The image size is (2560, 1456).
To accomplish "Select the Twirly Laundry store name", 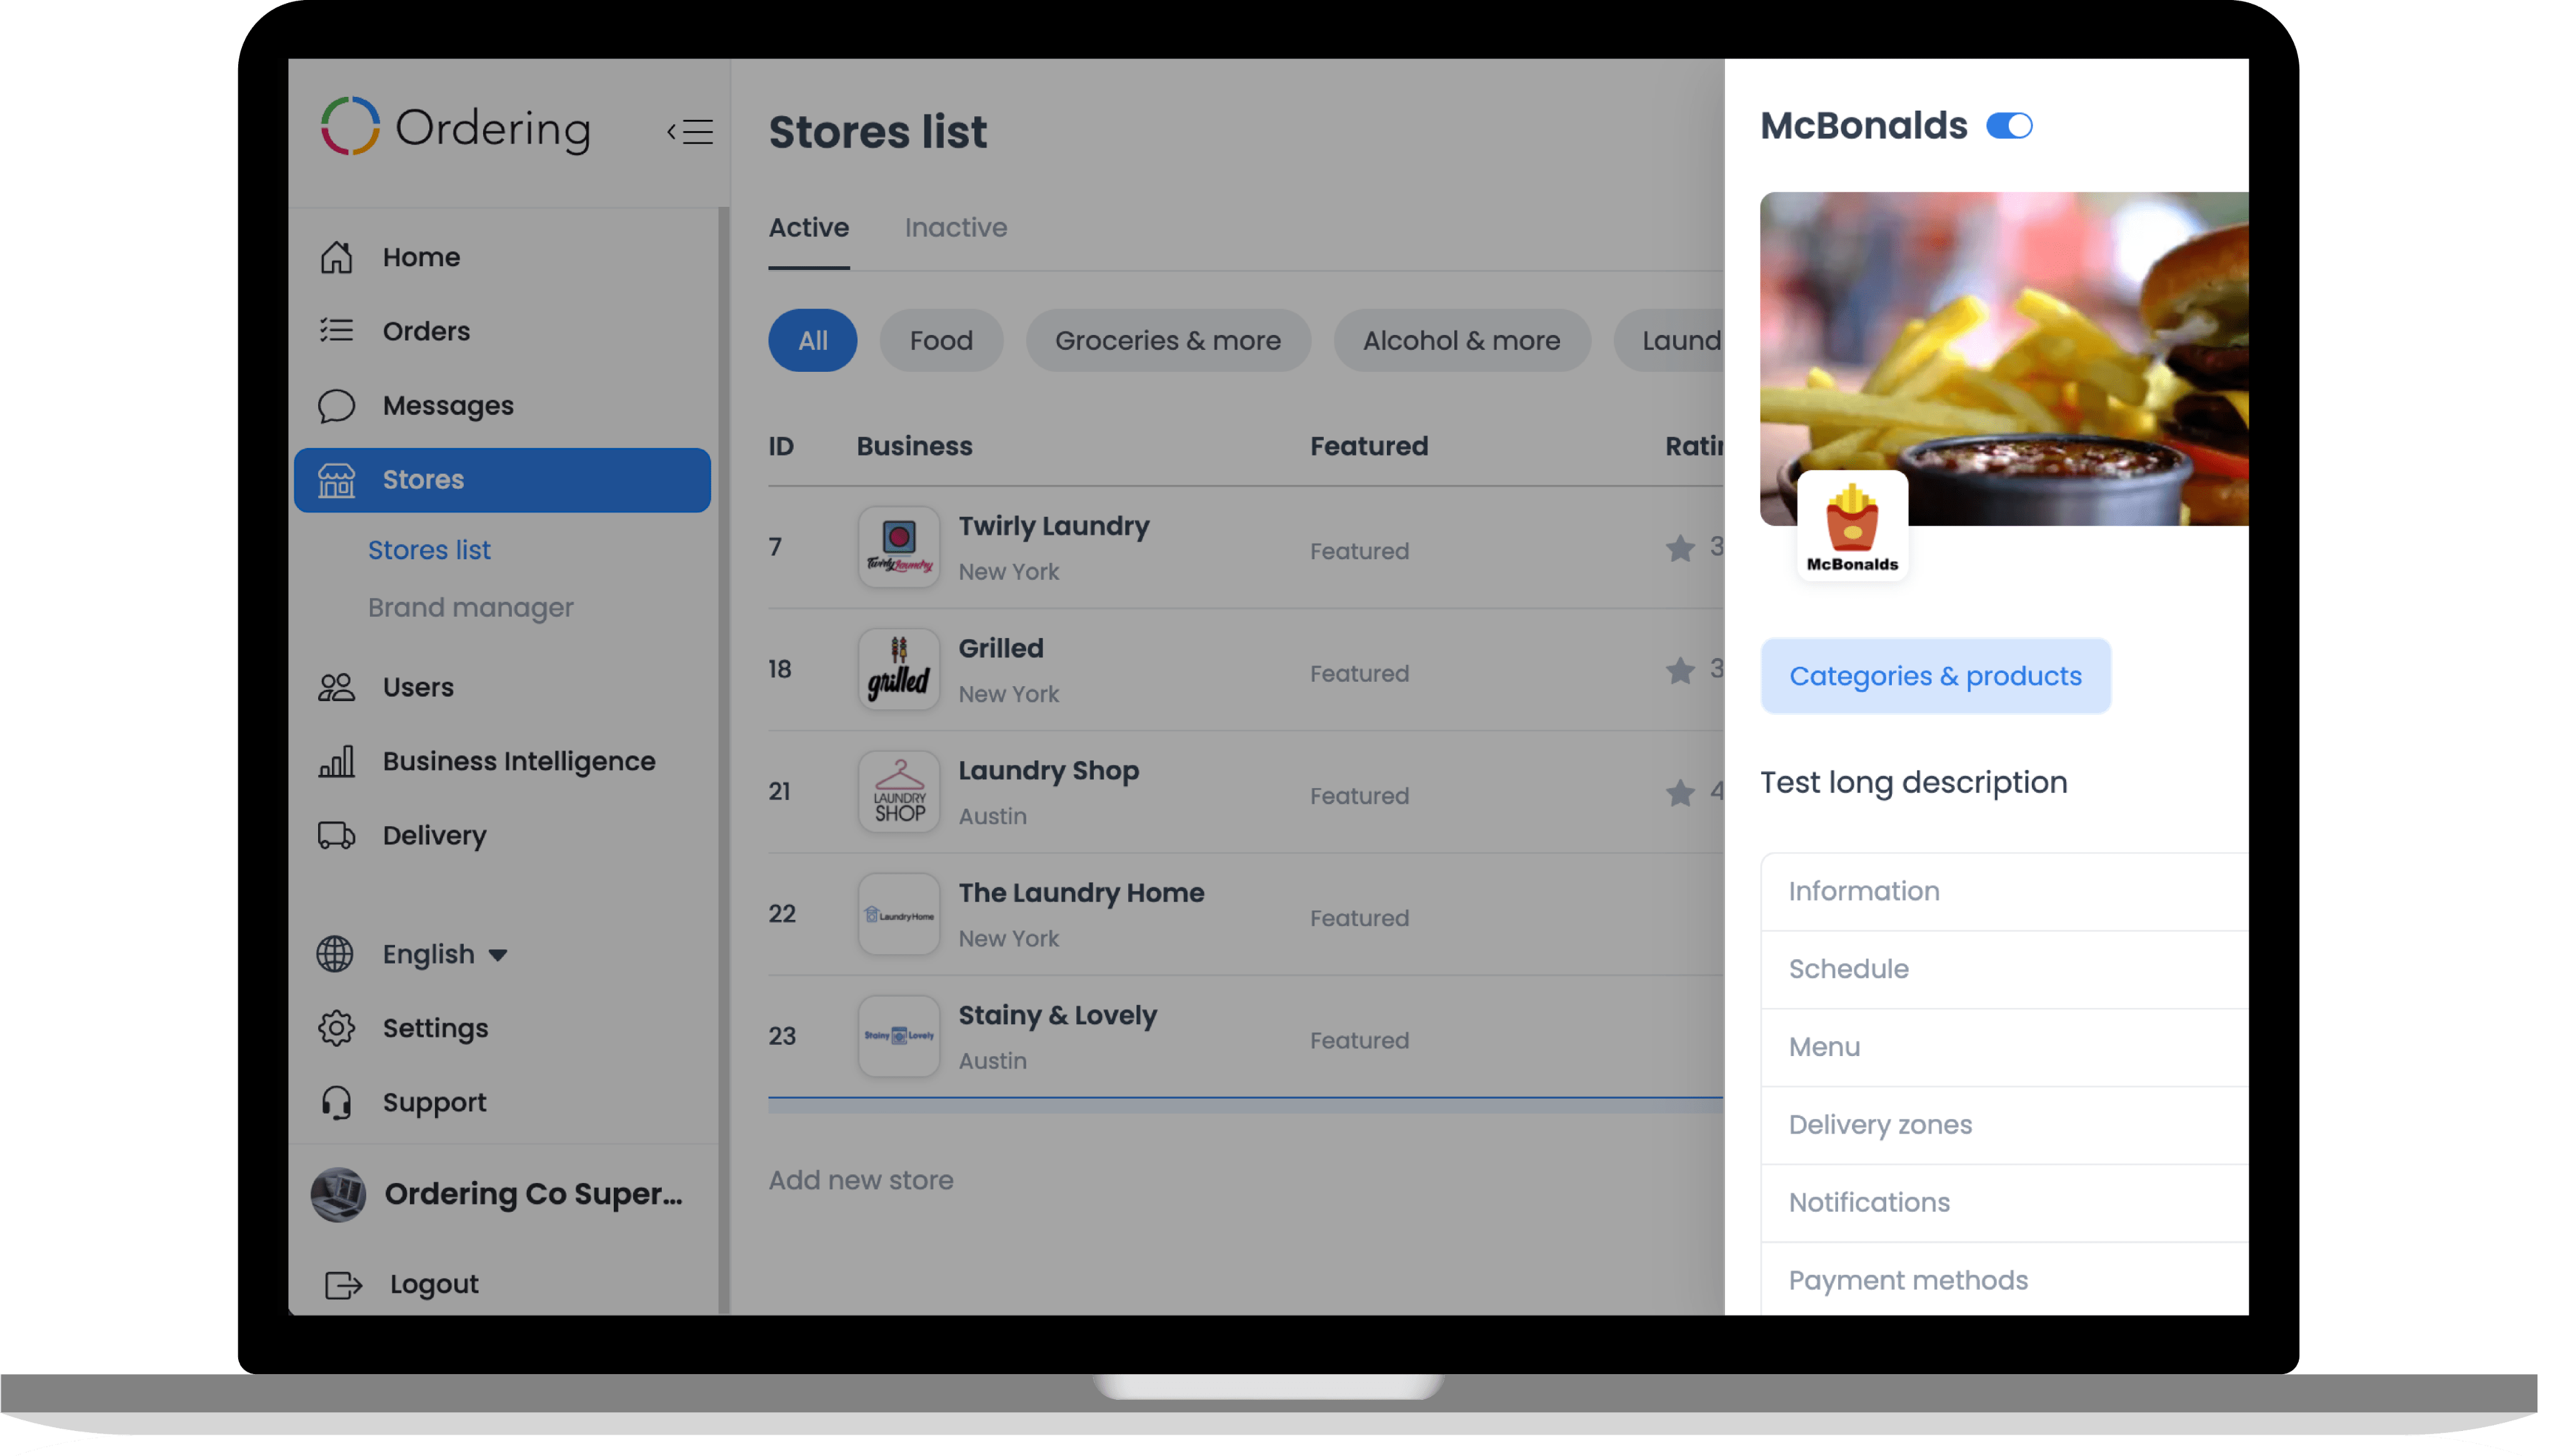I will point(1054,526).
